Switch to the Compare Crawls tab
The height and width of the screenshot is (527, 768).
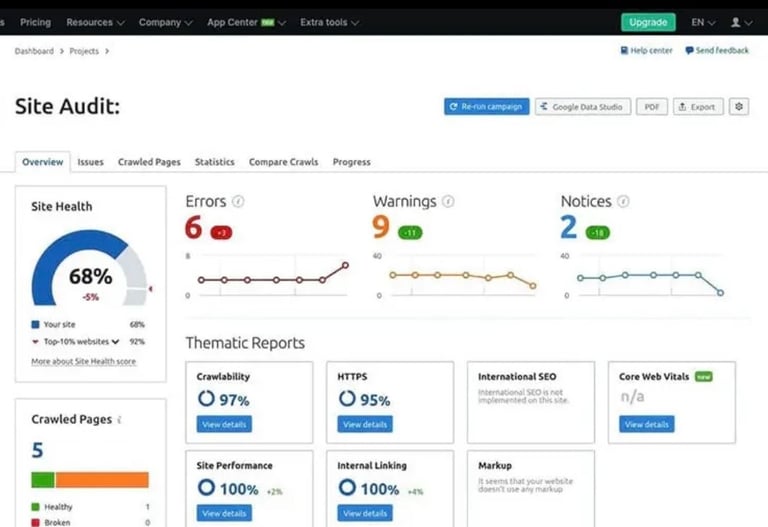[284, 162]
